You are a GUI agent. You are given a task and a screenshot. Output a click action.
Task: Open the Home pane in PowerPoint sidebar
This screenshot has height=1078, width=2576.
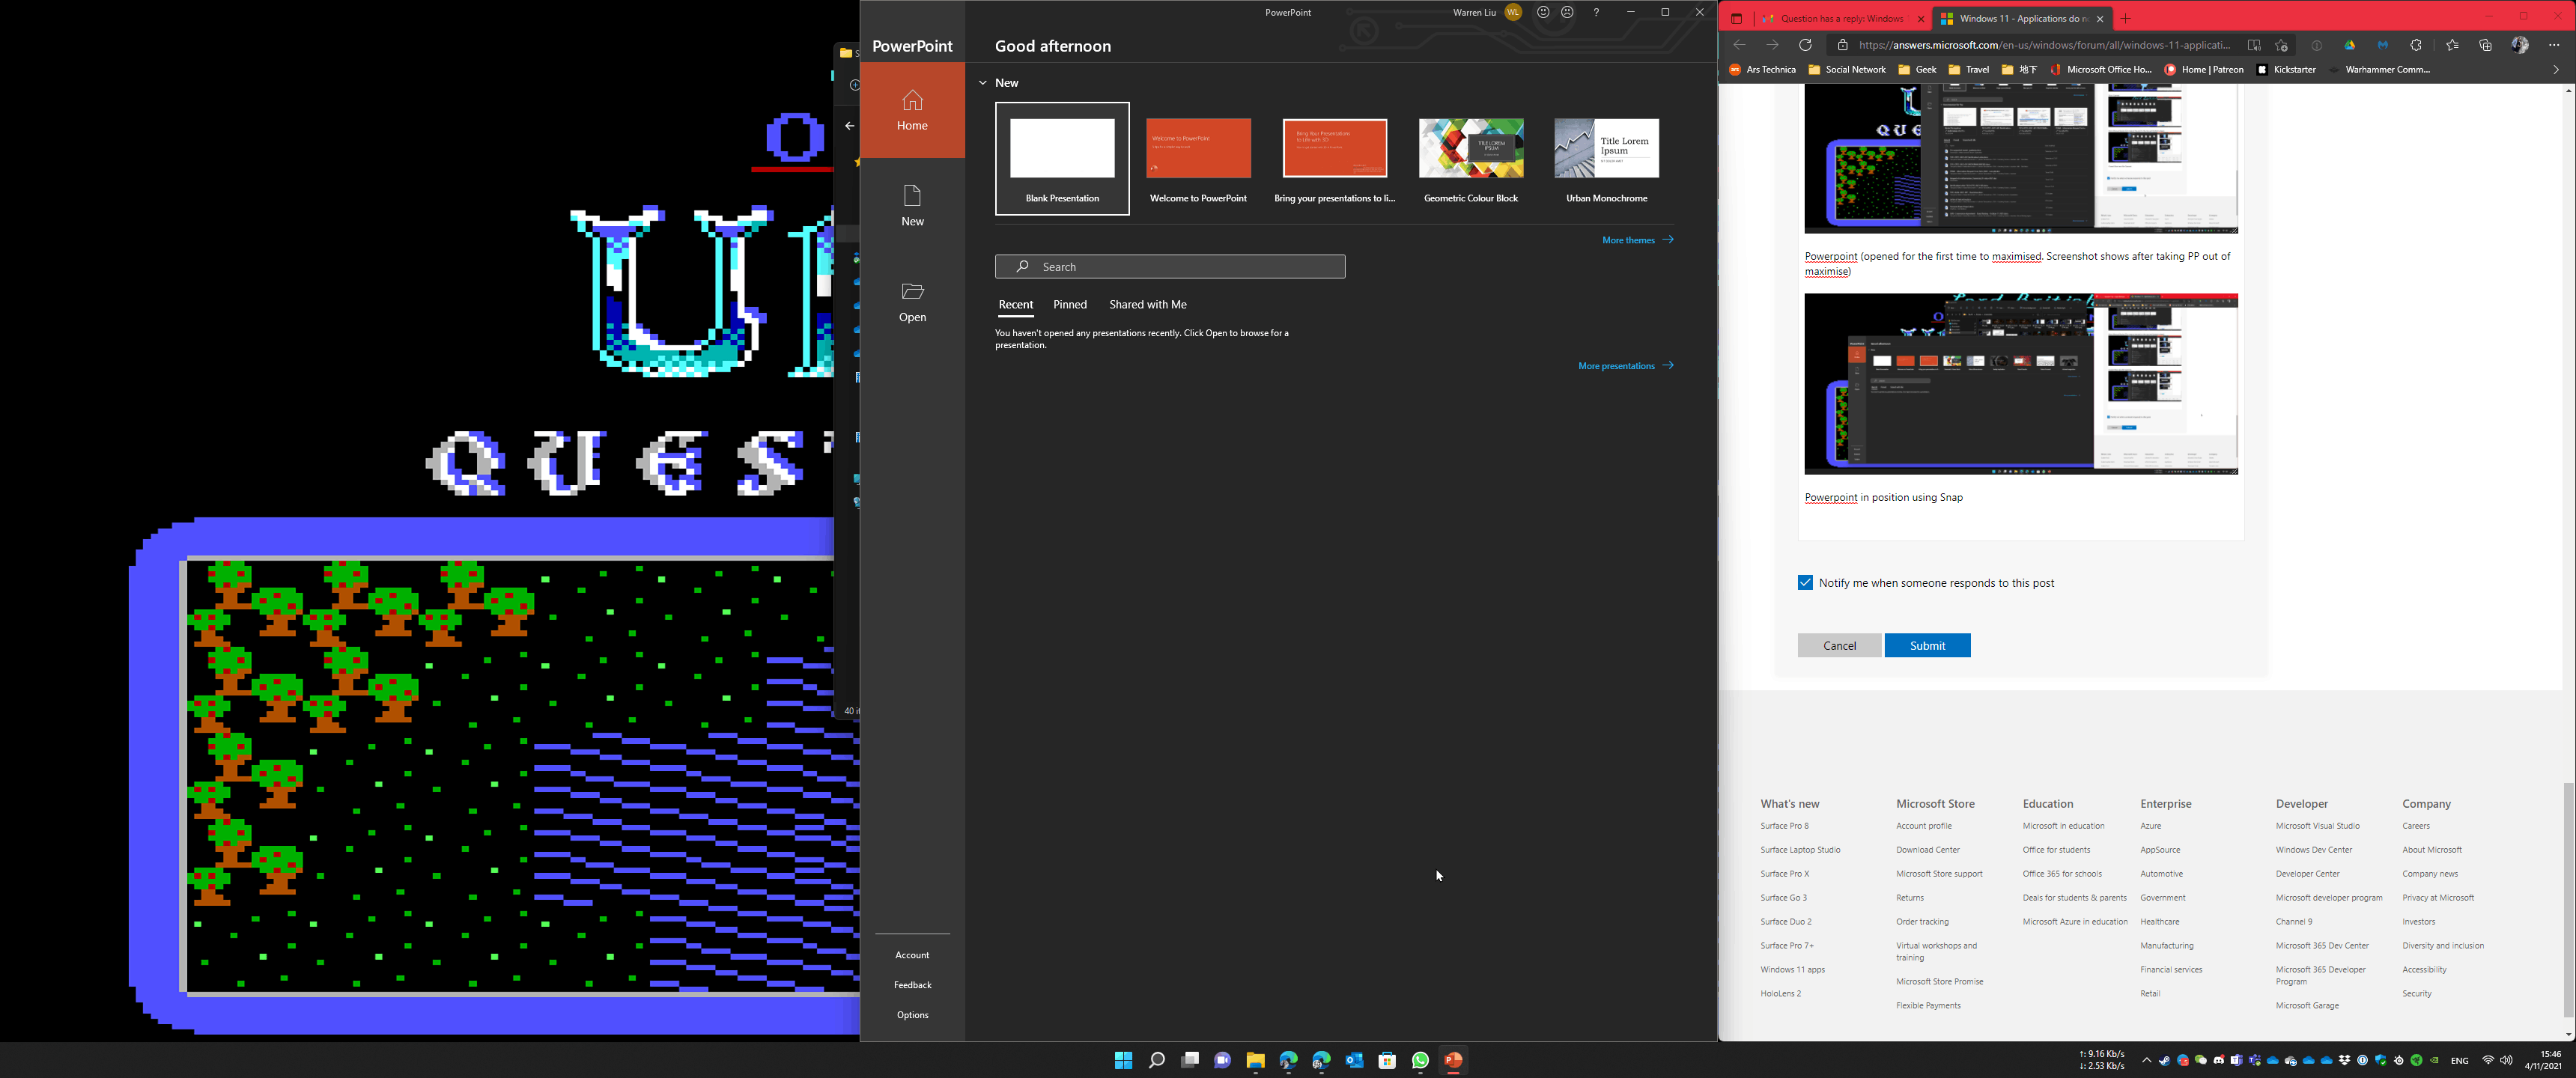pyautogui.click(x=912, y=110)
